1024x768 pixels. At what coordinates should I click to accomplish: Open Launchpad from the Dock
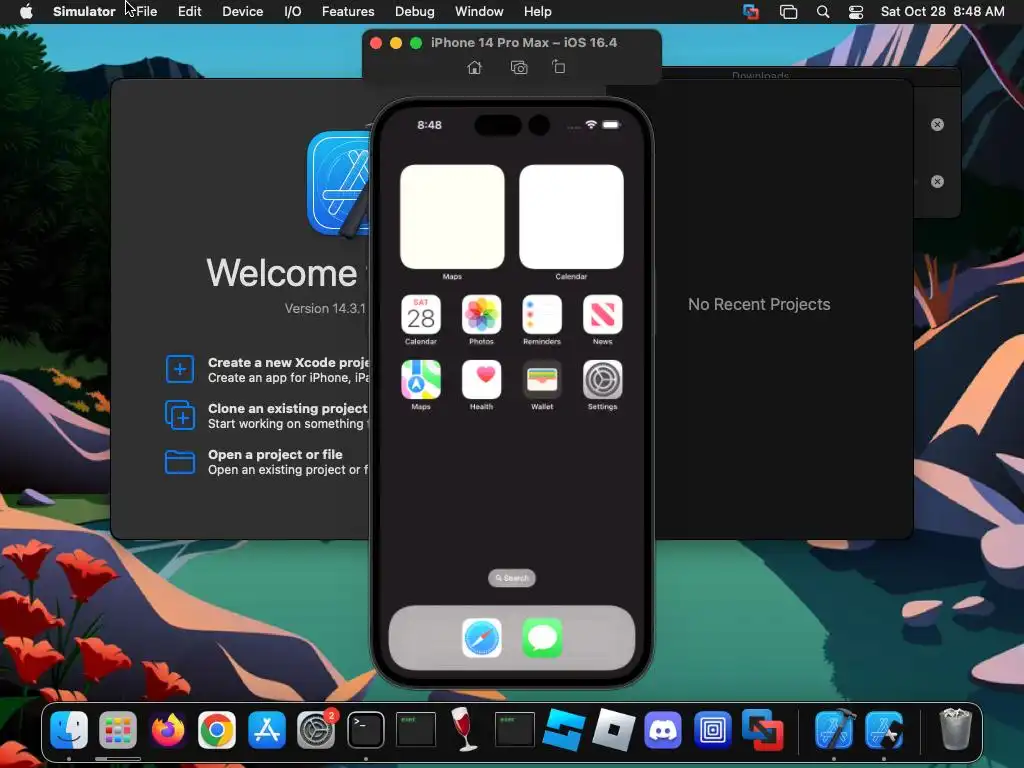click(x=118, y=729)
